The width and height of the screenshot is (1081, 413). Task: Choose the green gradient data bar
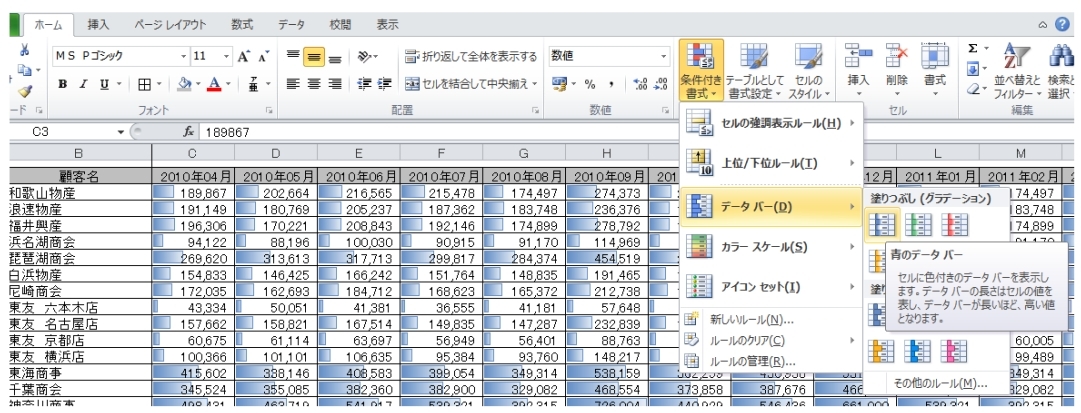coord(918,223)
